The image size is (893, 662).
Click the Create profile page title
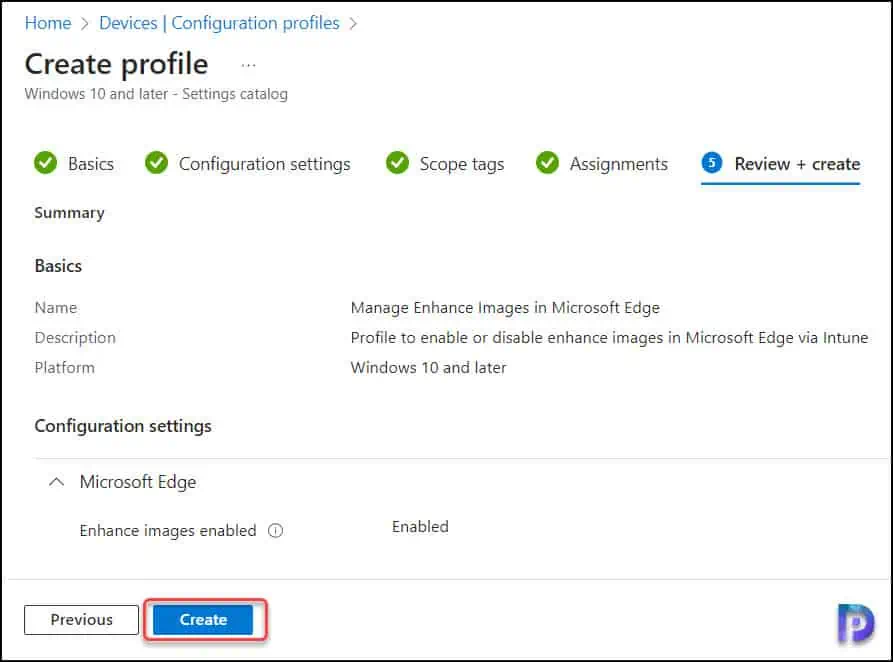[116, 64]
